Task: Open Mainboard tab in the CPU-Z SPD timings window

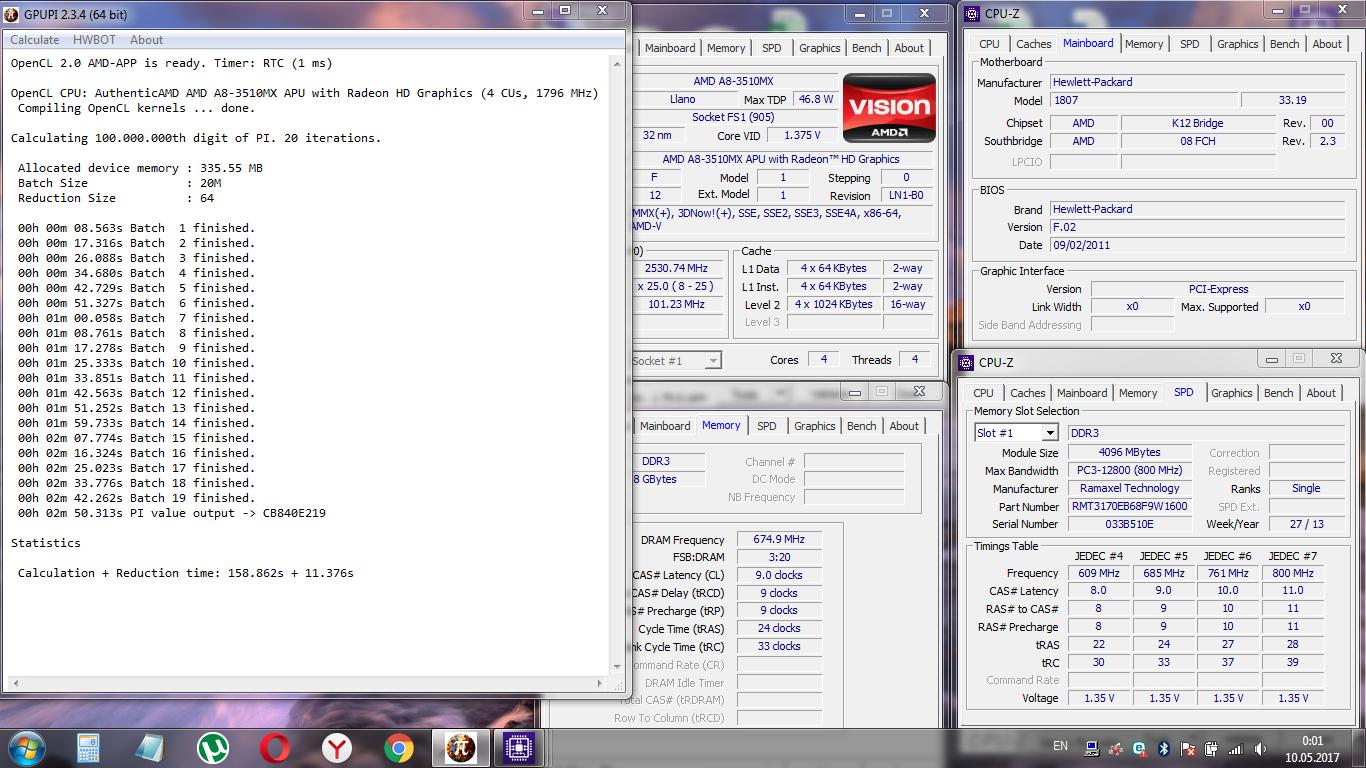Action: (1082, 394)
